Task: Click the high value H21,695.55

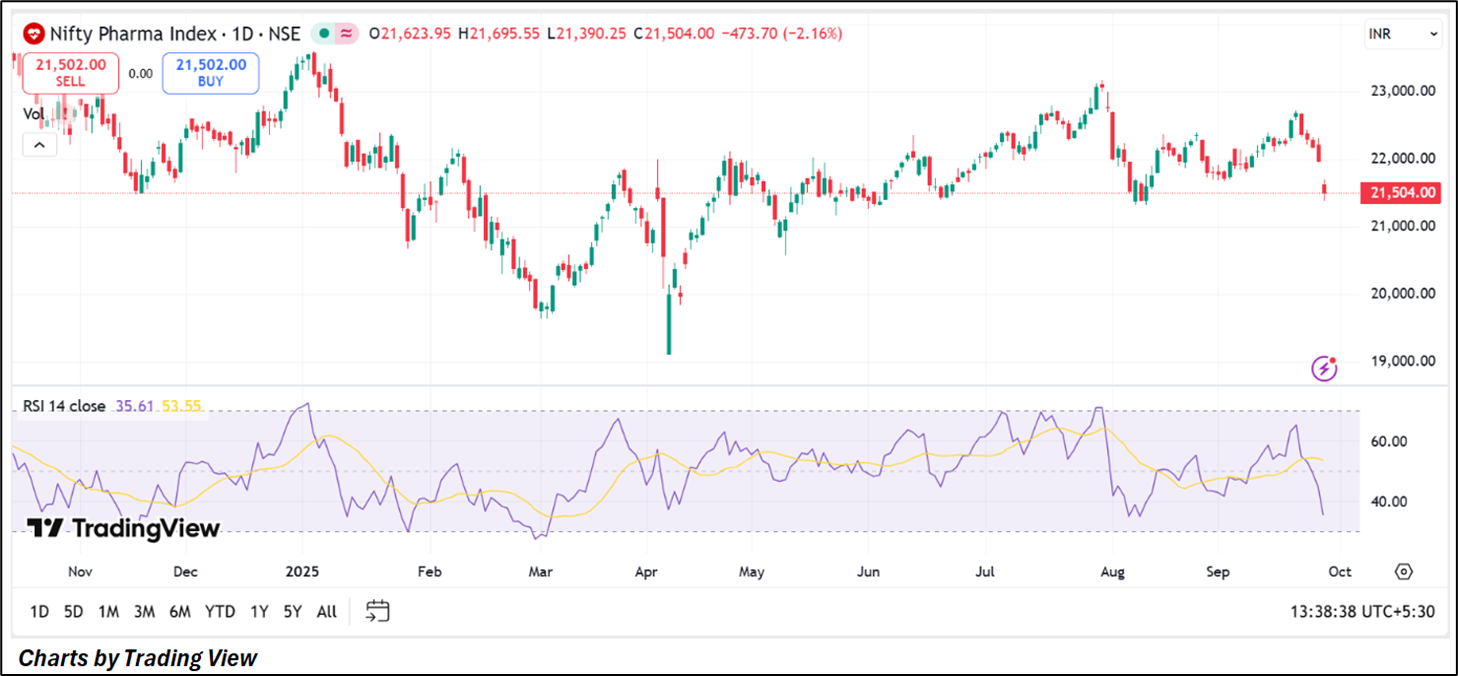Action: pyautogui.click(x=499, y=33)
